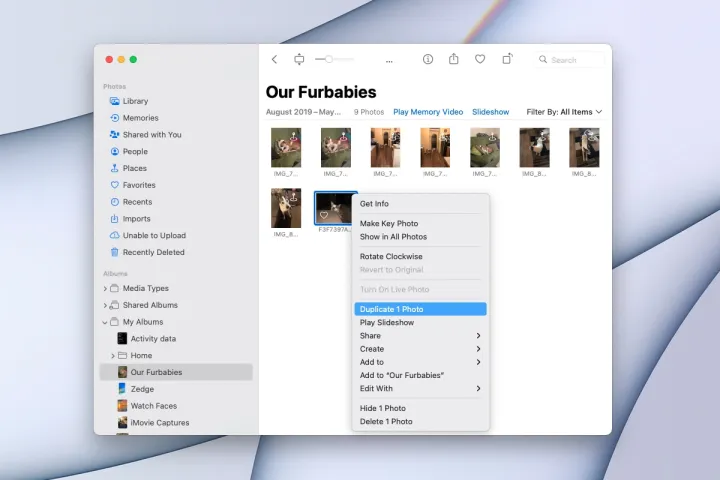Select the IMG_8 dog photo in second row
Screen dimensions: 720x480
point(286,208)
